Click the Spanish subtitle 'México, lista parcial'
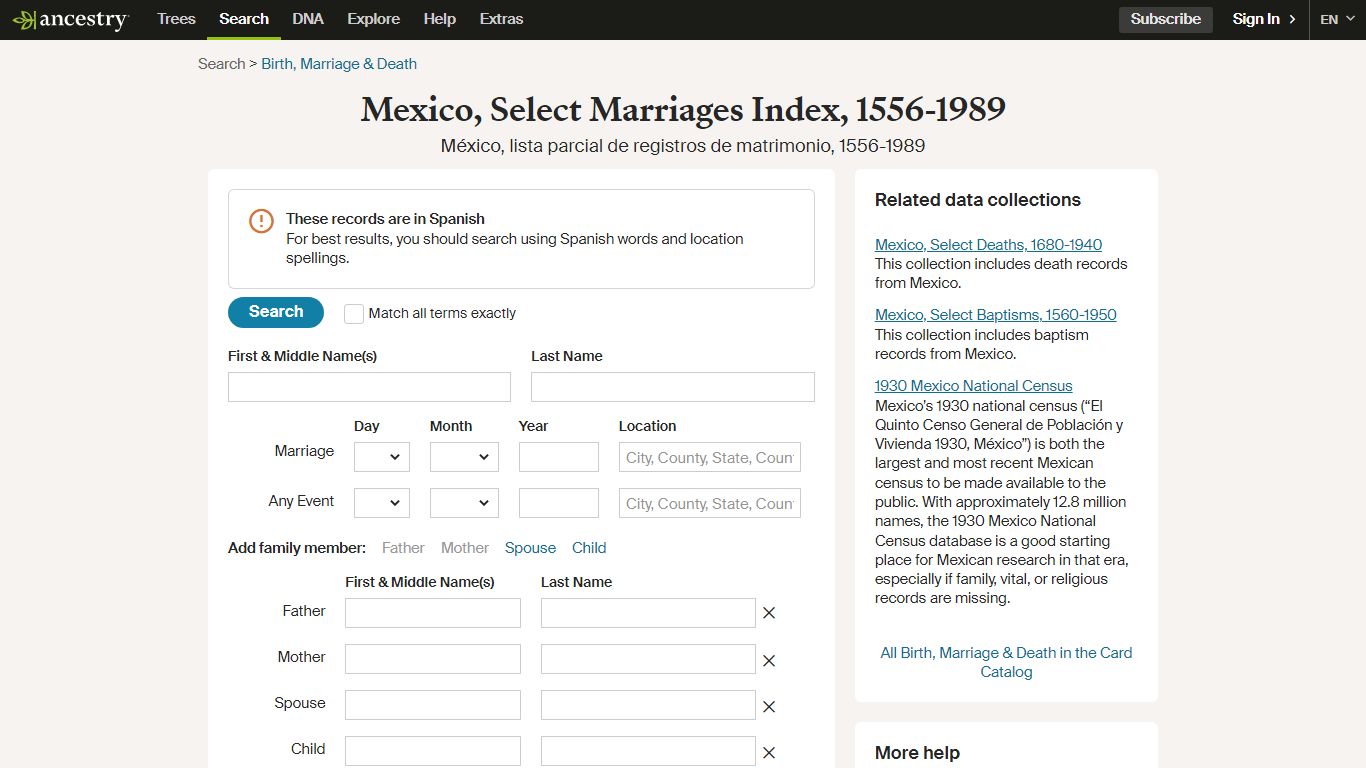1366x768 pixels. click(x=683, y=146)
